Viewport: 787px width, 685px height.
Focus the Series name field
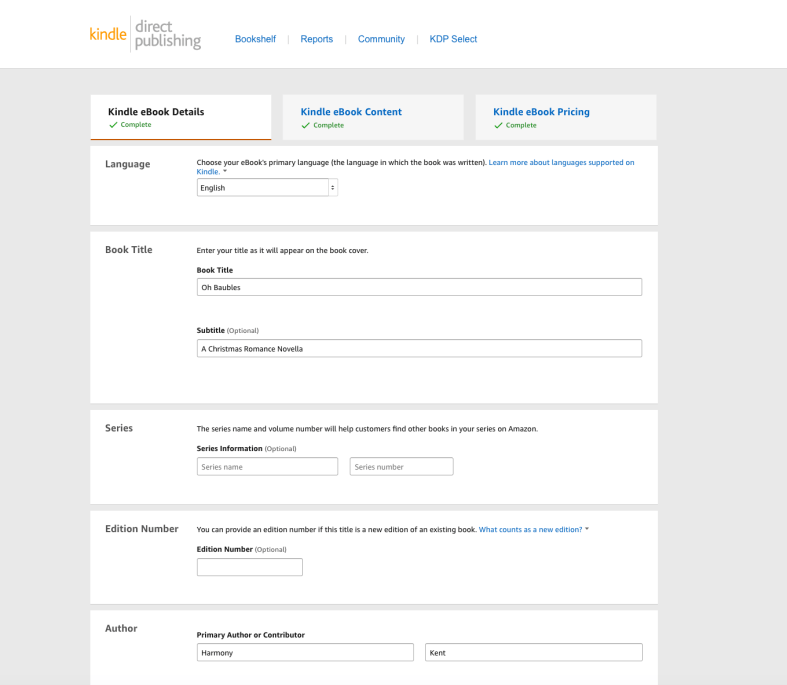point(267,467)
